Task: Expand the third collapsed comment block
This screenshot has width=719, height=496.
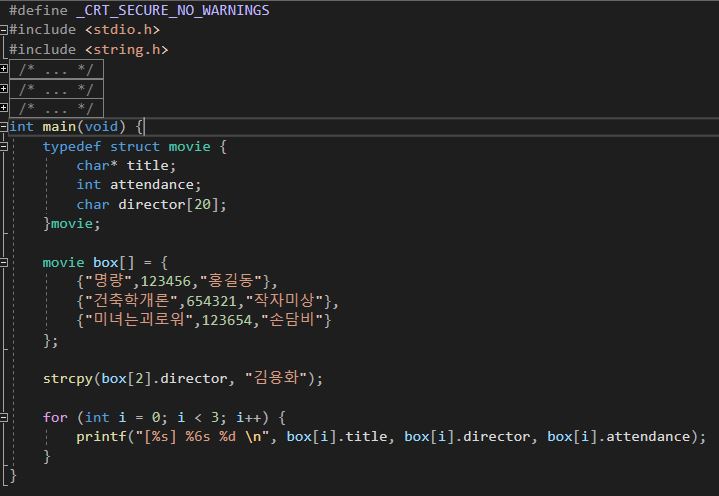Action: (4, 107)
